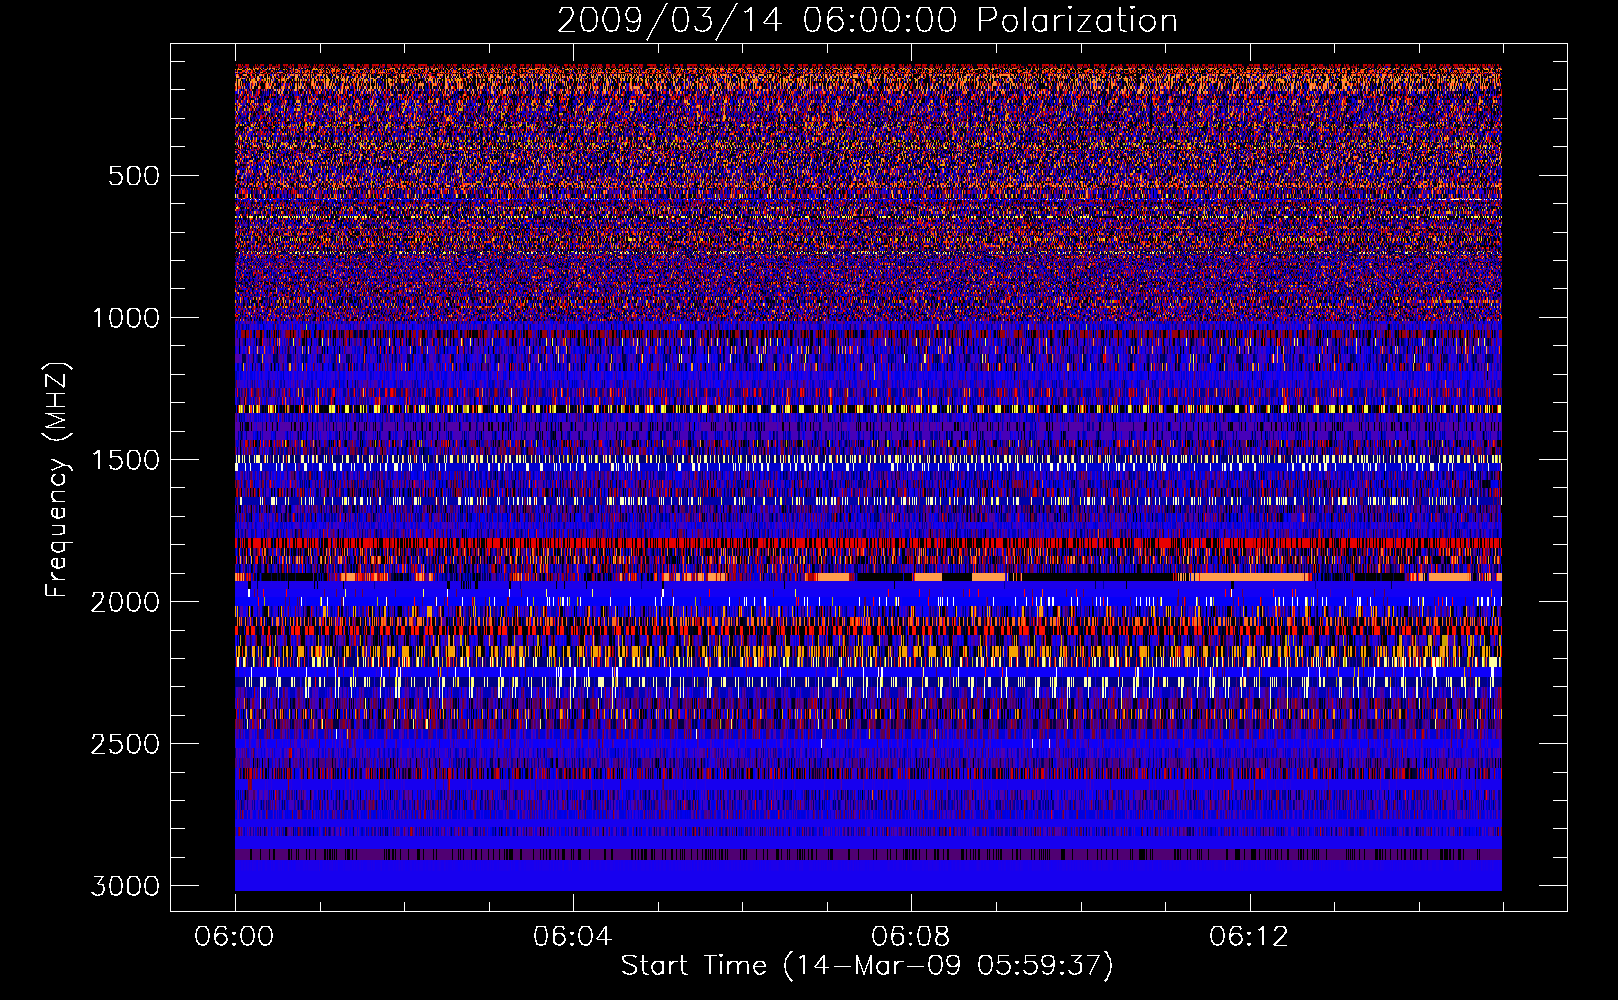Click the 3000 frequency tick label
This screenshot has width=1618, height=1000.
[125, 886]
